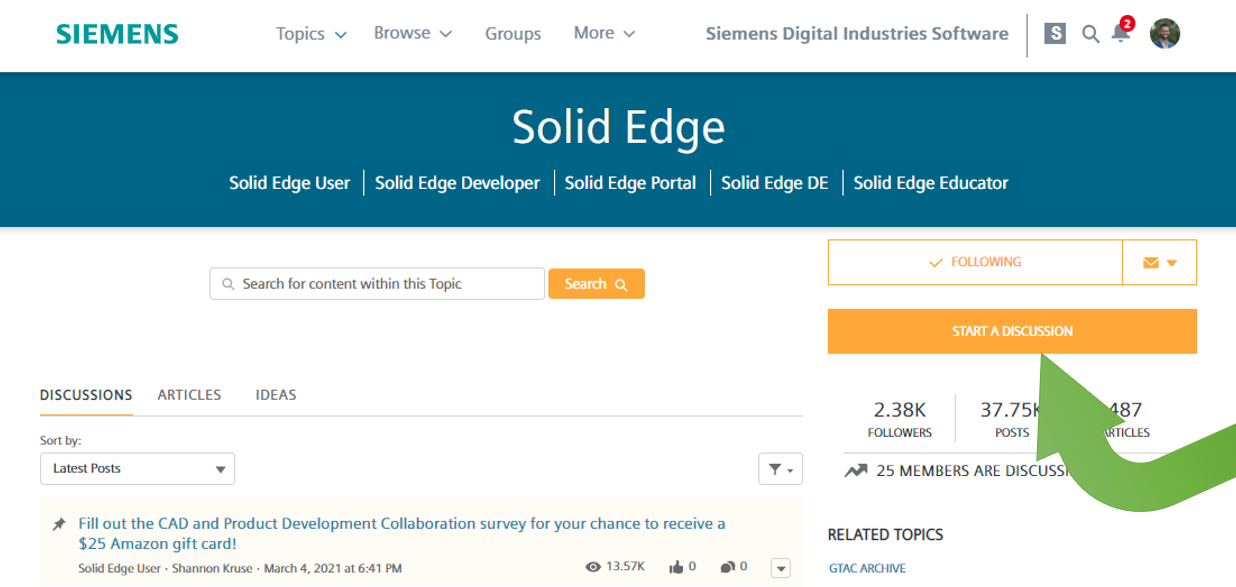Click the Siemens logo
The height and width of the screenshot is (587, 1236).
(x=116, y=33)
